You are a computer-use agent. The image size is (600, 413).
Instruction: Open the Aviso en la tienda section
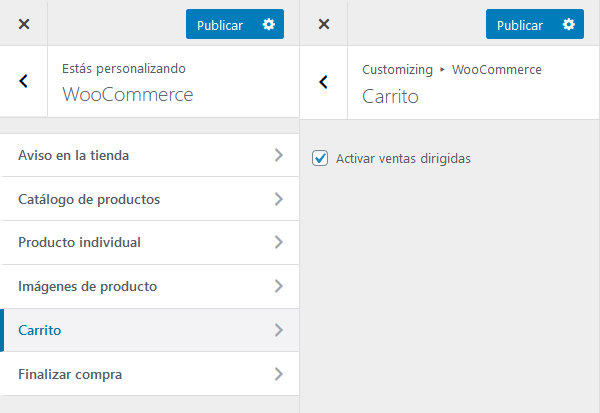pos(73,155)
